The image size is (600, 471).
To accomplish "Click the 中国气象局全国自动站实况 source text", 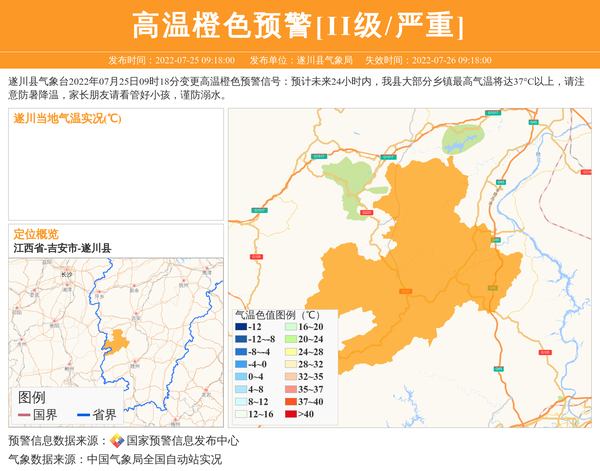I will click(x=154, y=459).
